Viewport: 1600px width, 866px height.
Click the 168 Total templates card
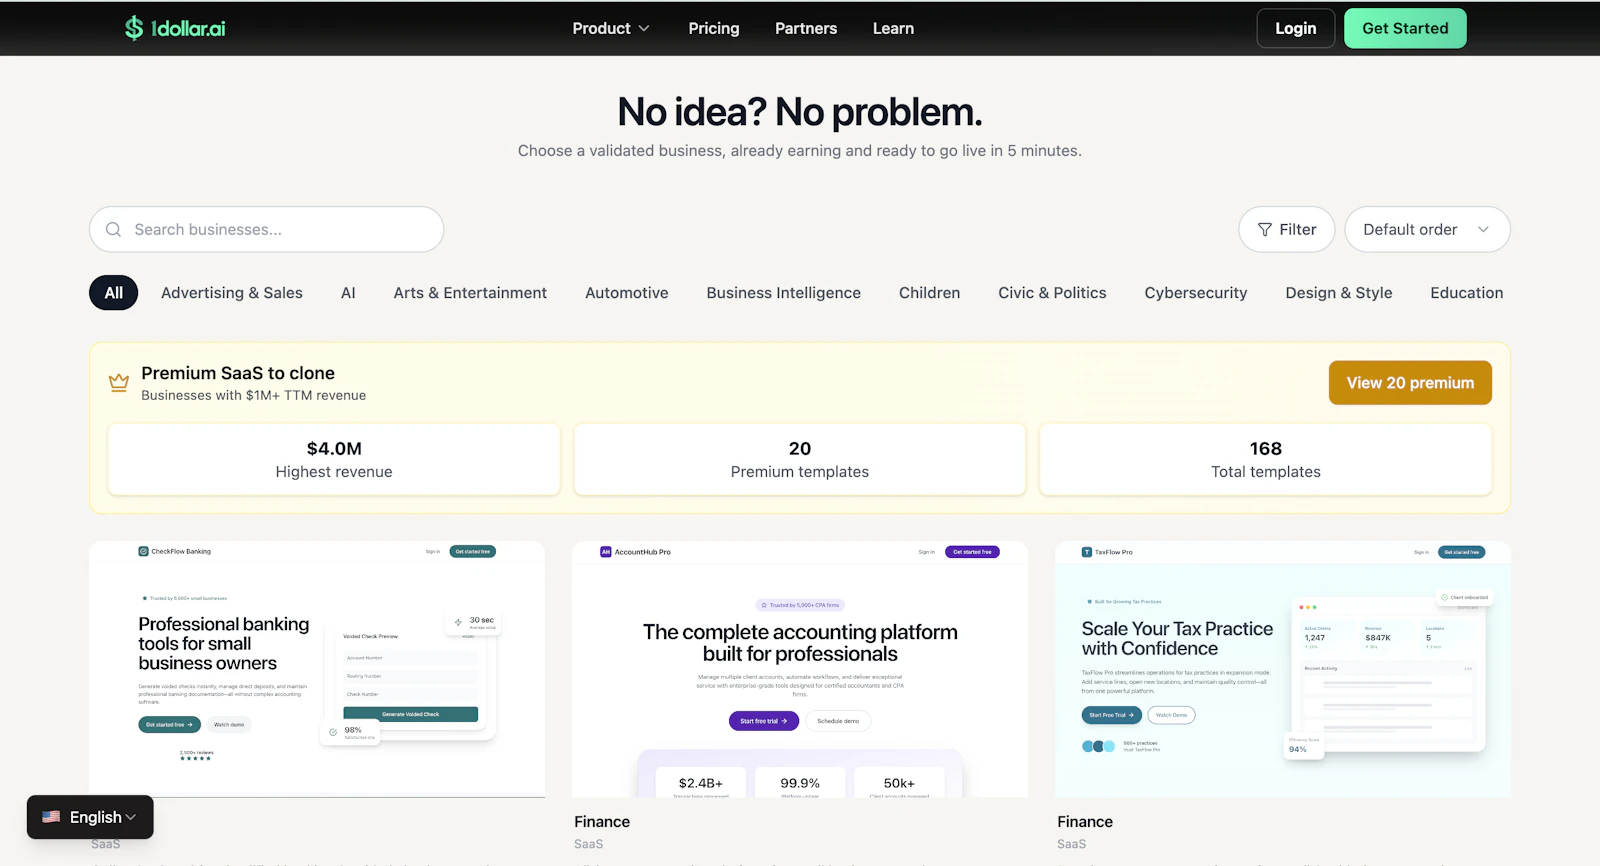coord(1266,459)
